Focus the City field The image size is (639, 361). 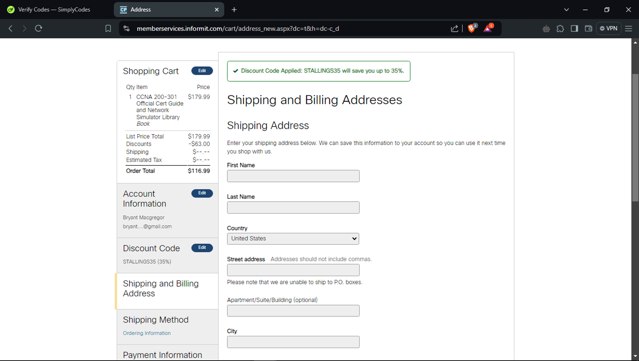[x=293, y=342]
